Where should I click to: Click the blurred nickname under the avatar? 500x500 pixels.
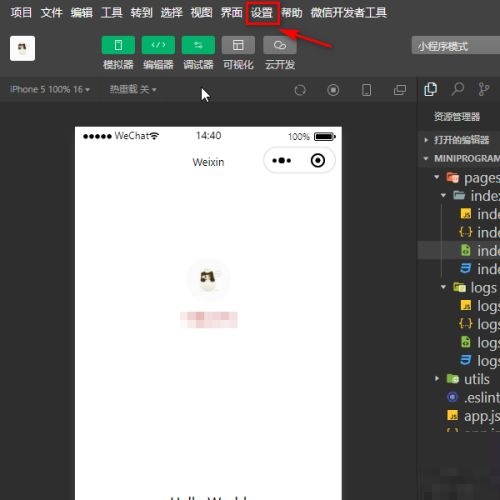(209, 320)
